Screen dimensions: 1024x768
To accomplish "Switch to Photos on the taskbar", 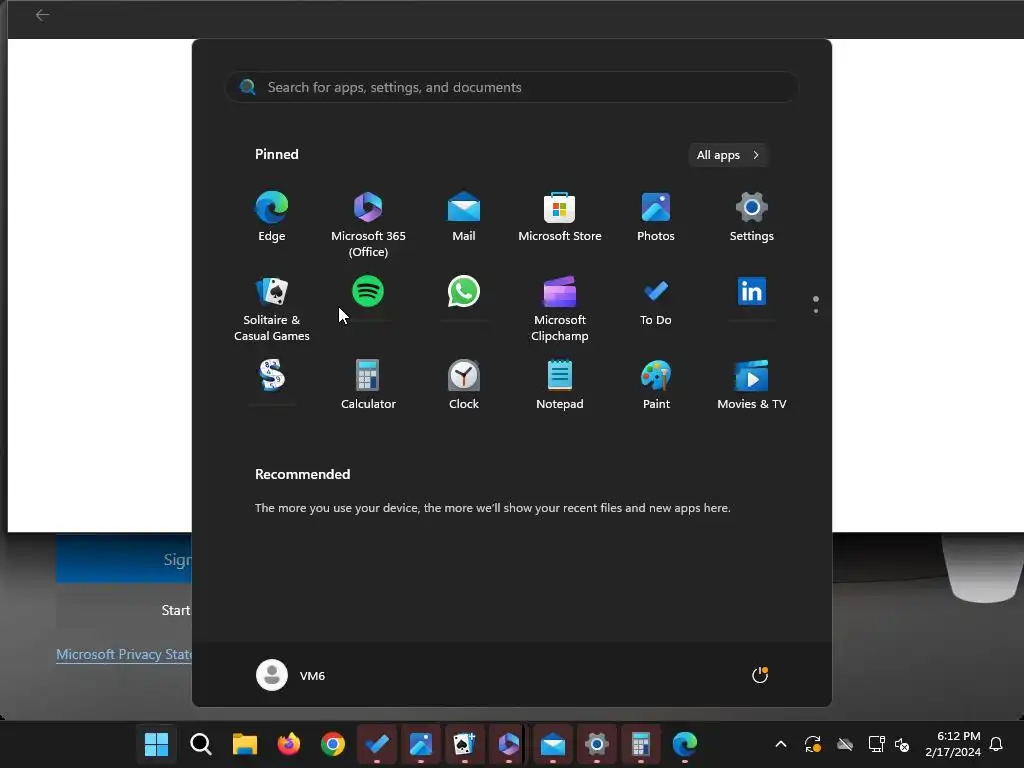I will (x=421, y=744).
